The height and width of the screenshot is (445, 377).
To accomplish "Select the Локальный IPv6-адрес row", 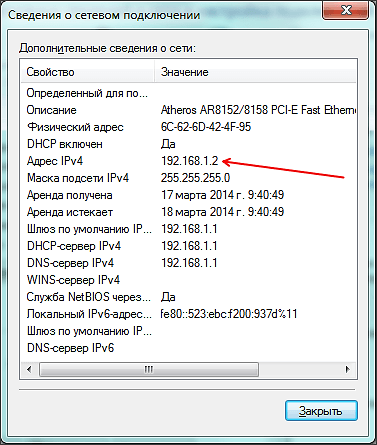I will coord(189,314).
